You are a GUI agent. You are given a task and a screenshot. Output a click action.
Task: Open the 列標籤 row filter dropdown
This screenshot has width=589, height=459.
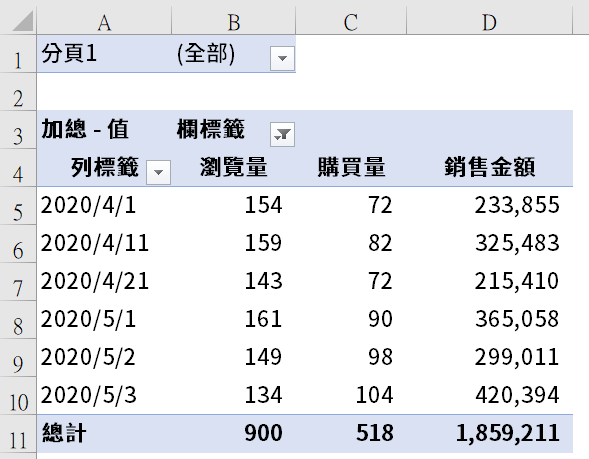pyautogui.click(x=158, y=172)
